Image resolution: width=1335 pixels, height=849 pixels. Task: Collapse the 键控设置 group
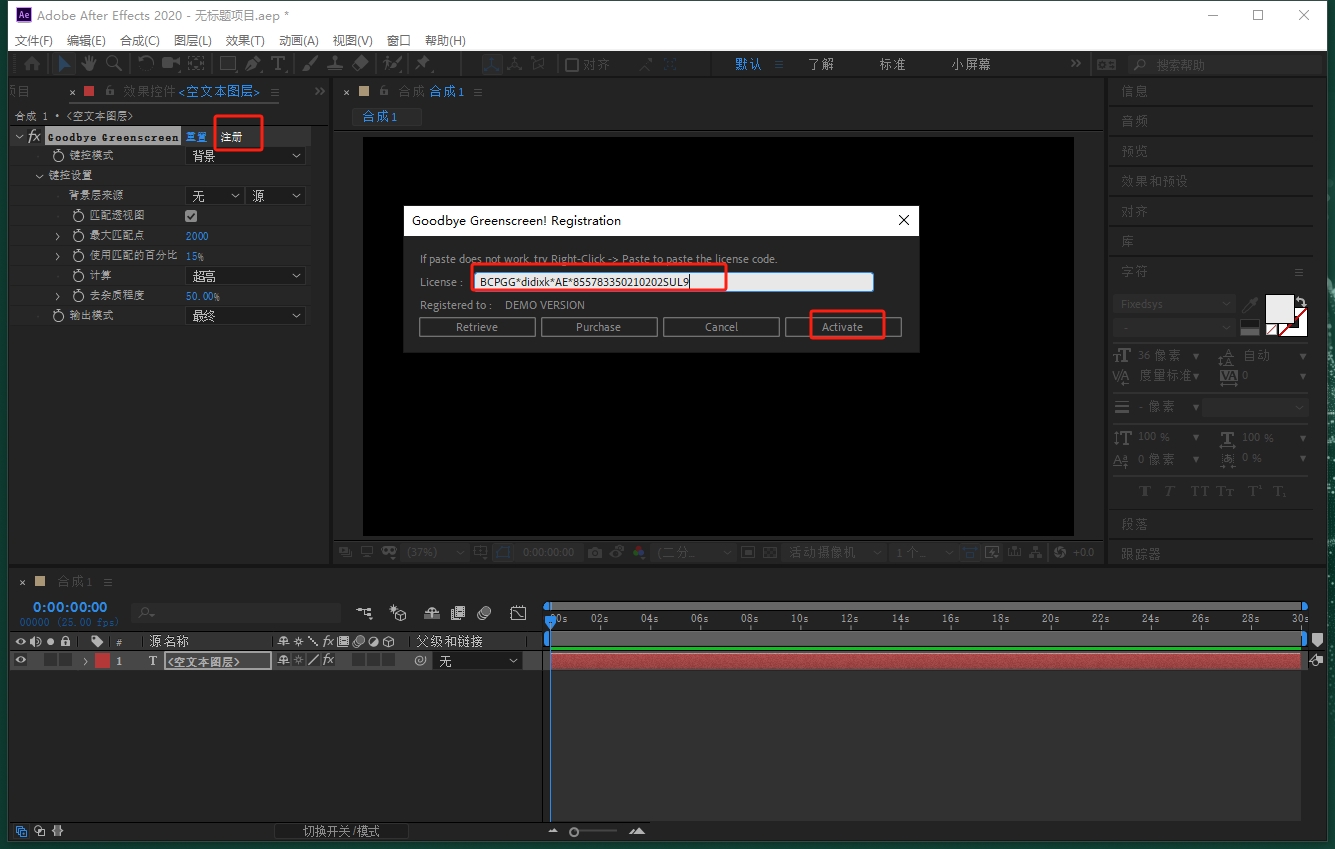(40, 176)
